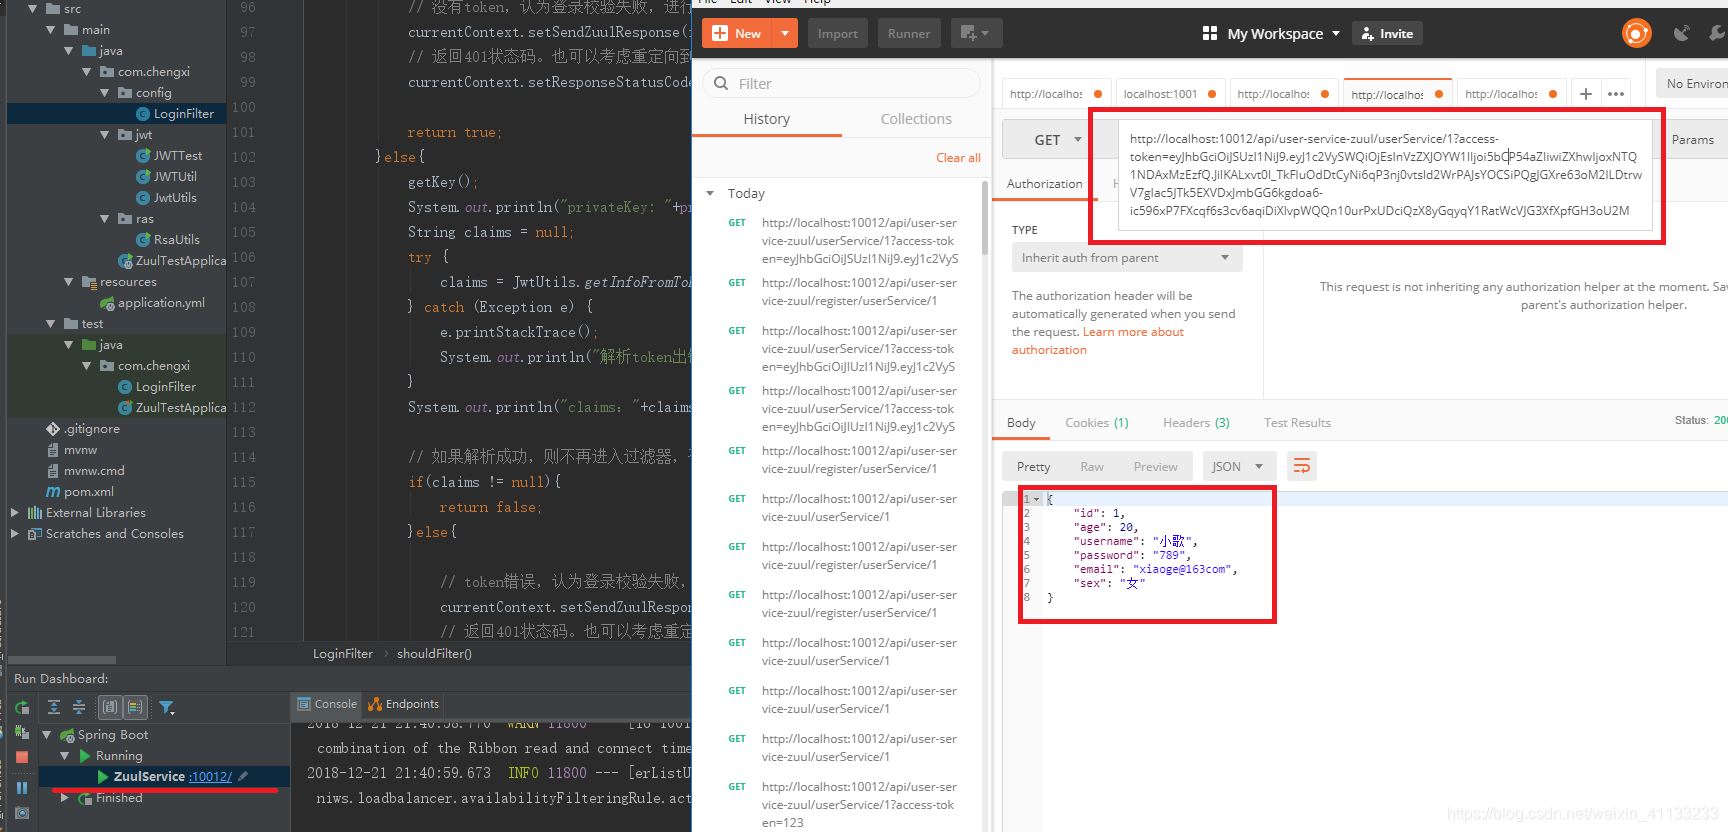Switch response view to Pretty
The image size is (1728, 832).
point(1033,467)
